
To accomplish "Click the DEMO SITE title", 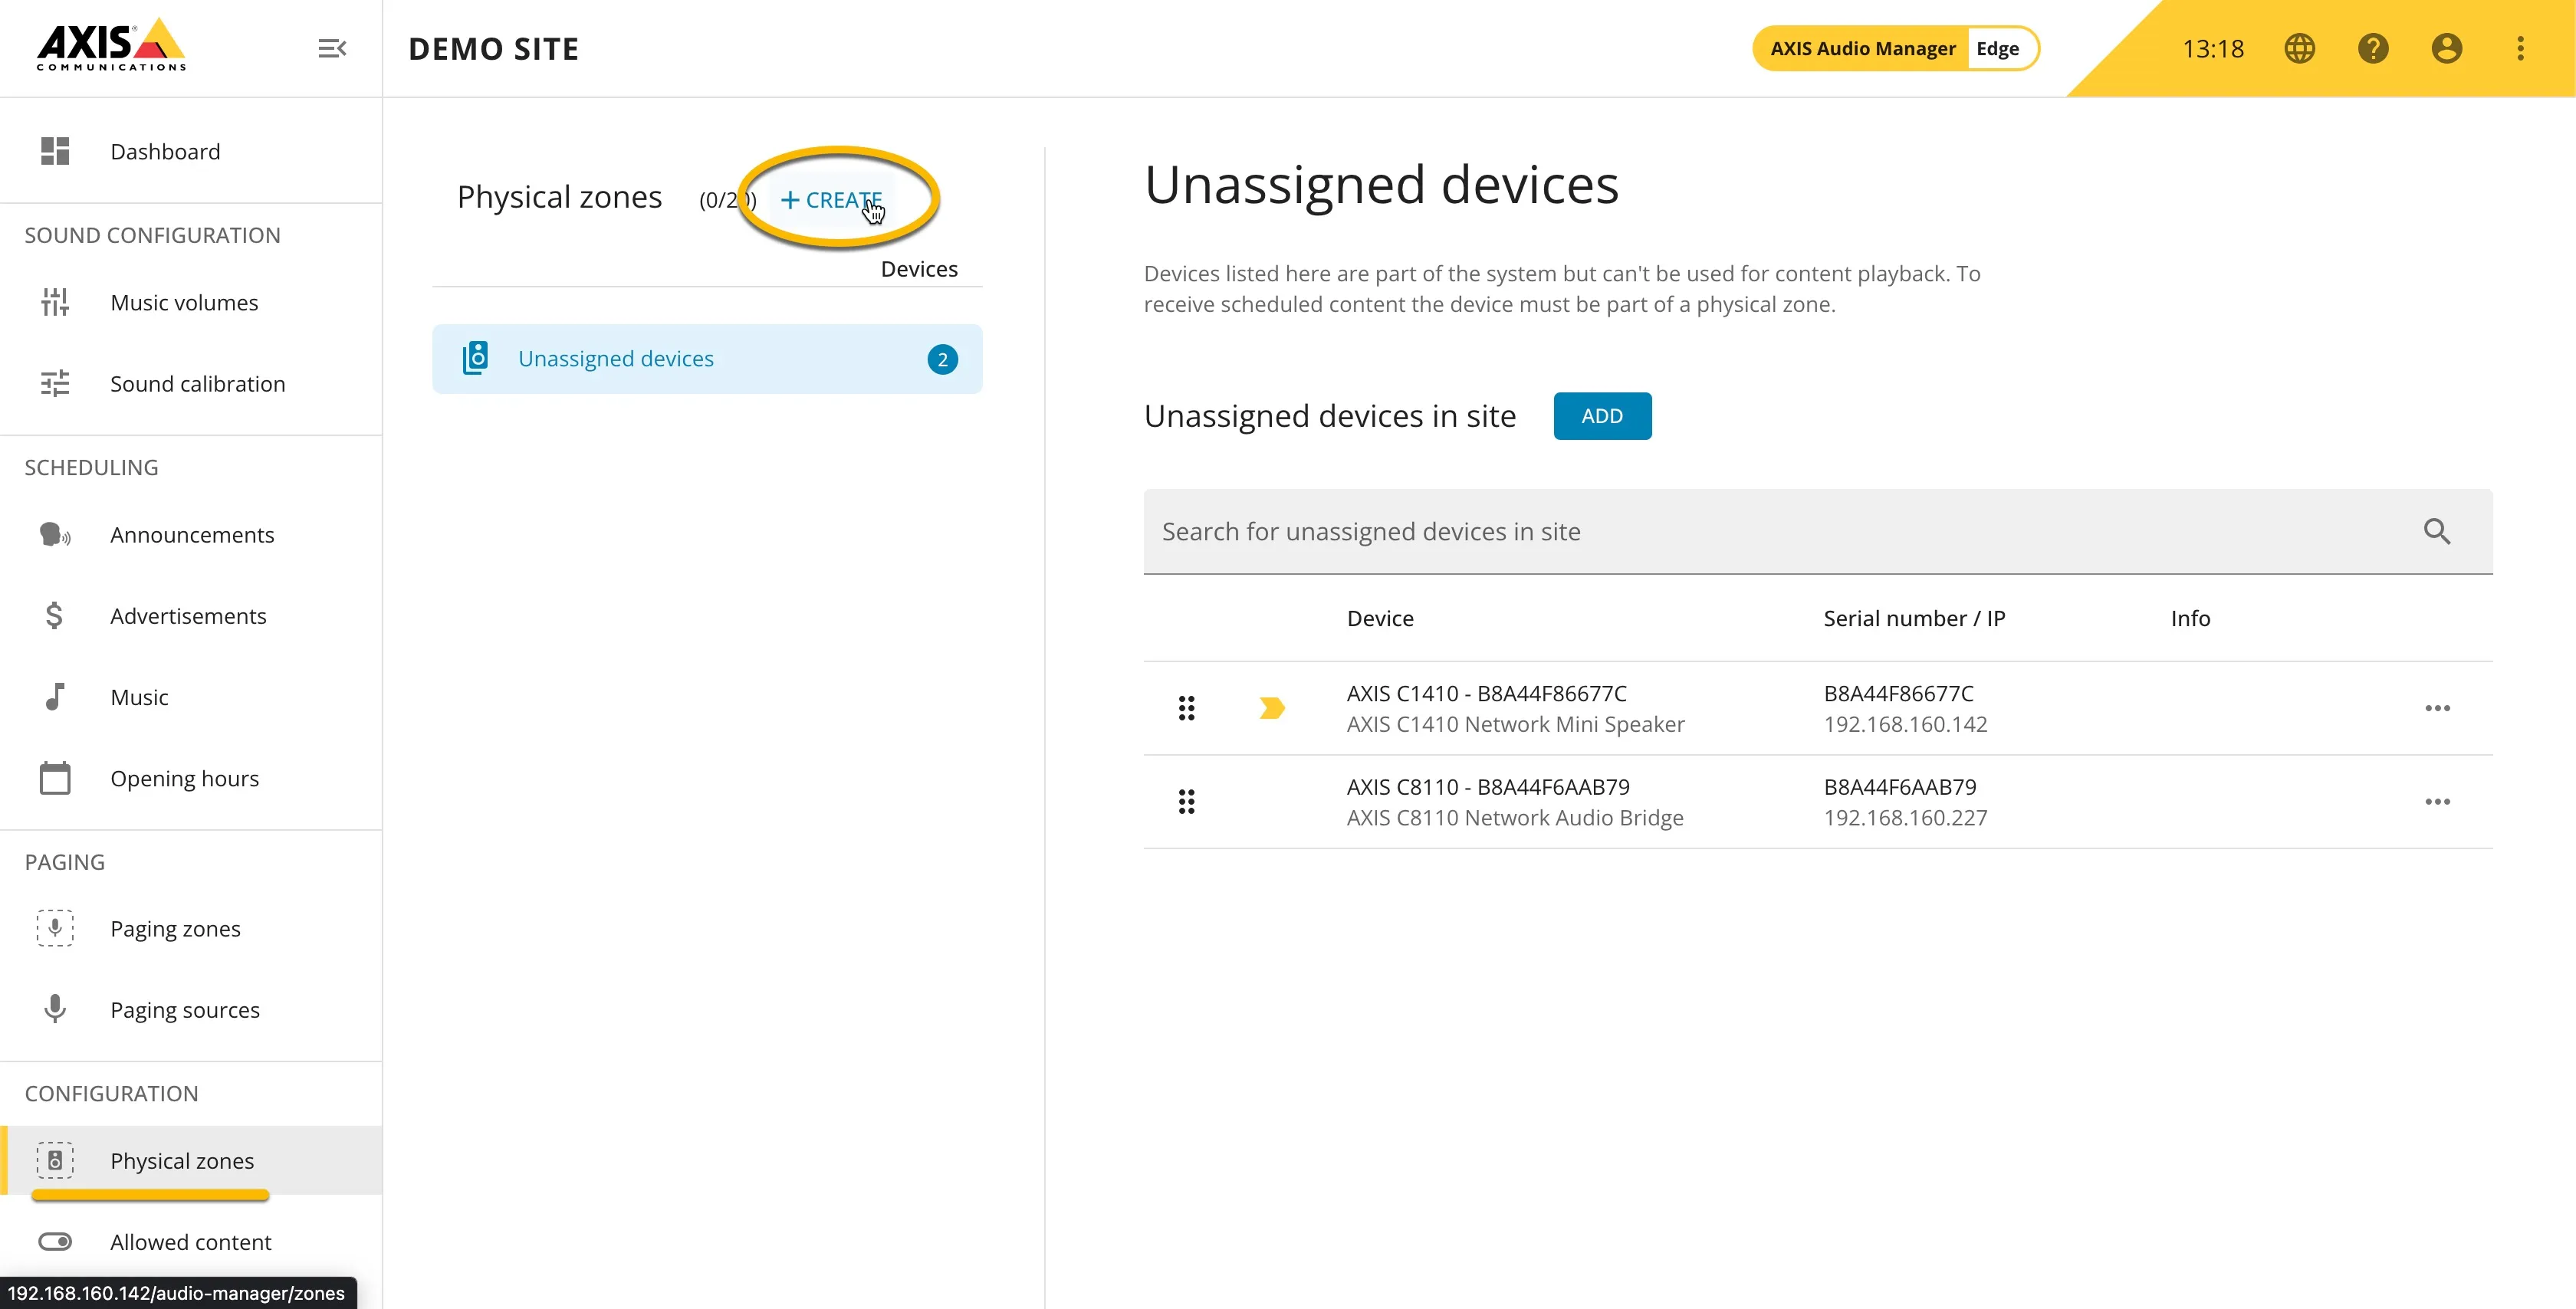I will point(494,48).
